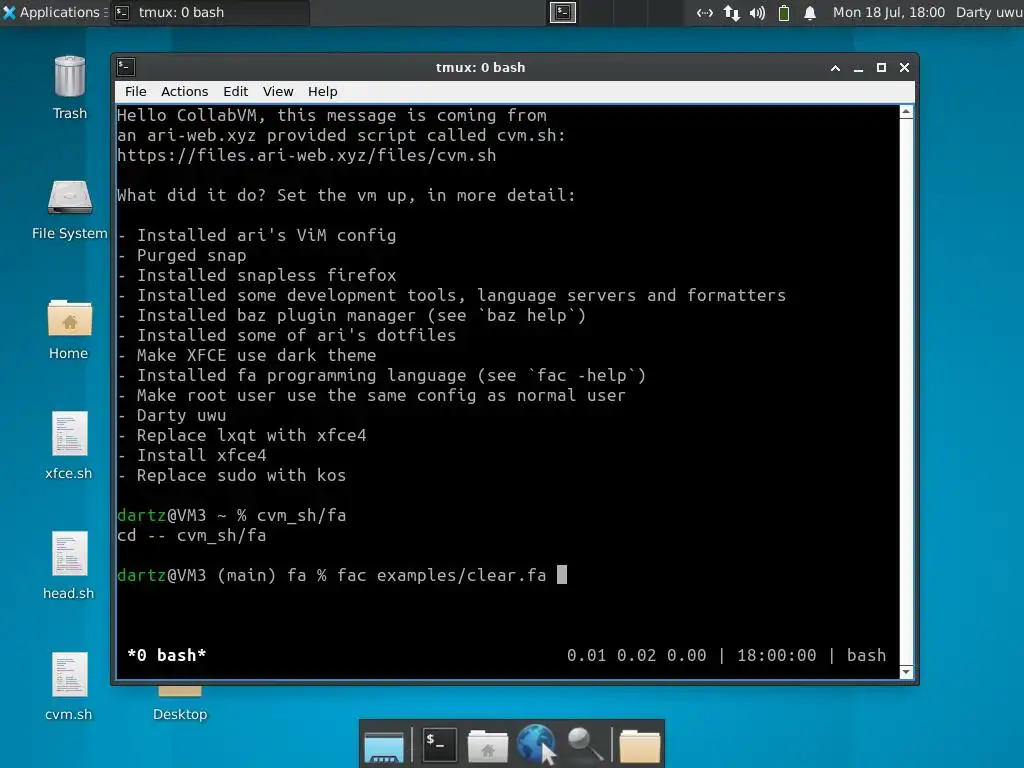
Task: Click the Mon 18 Jul clock
Action: tap(889, 12)
